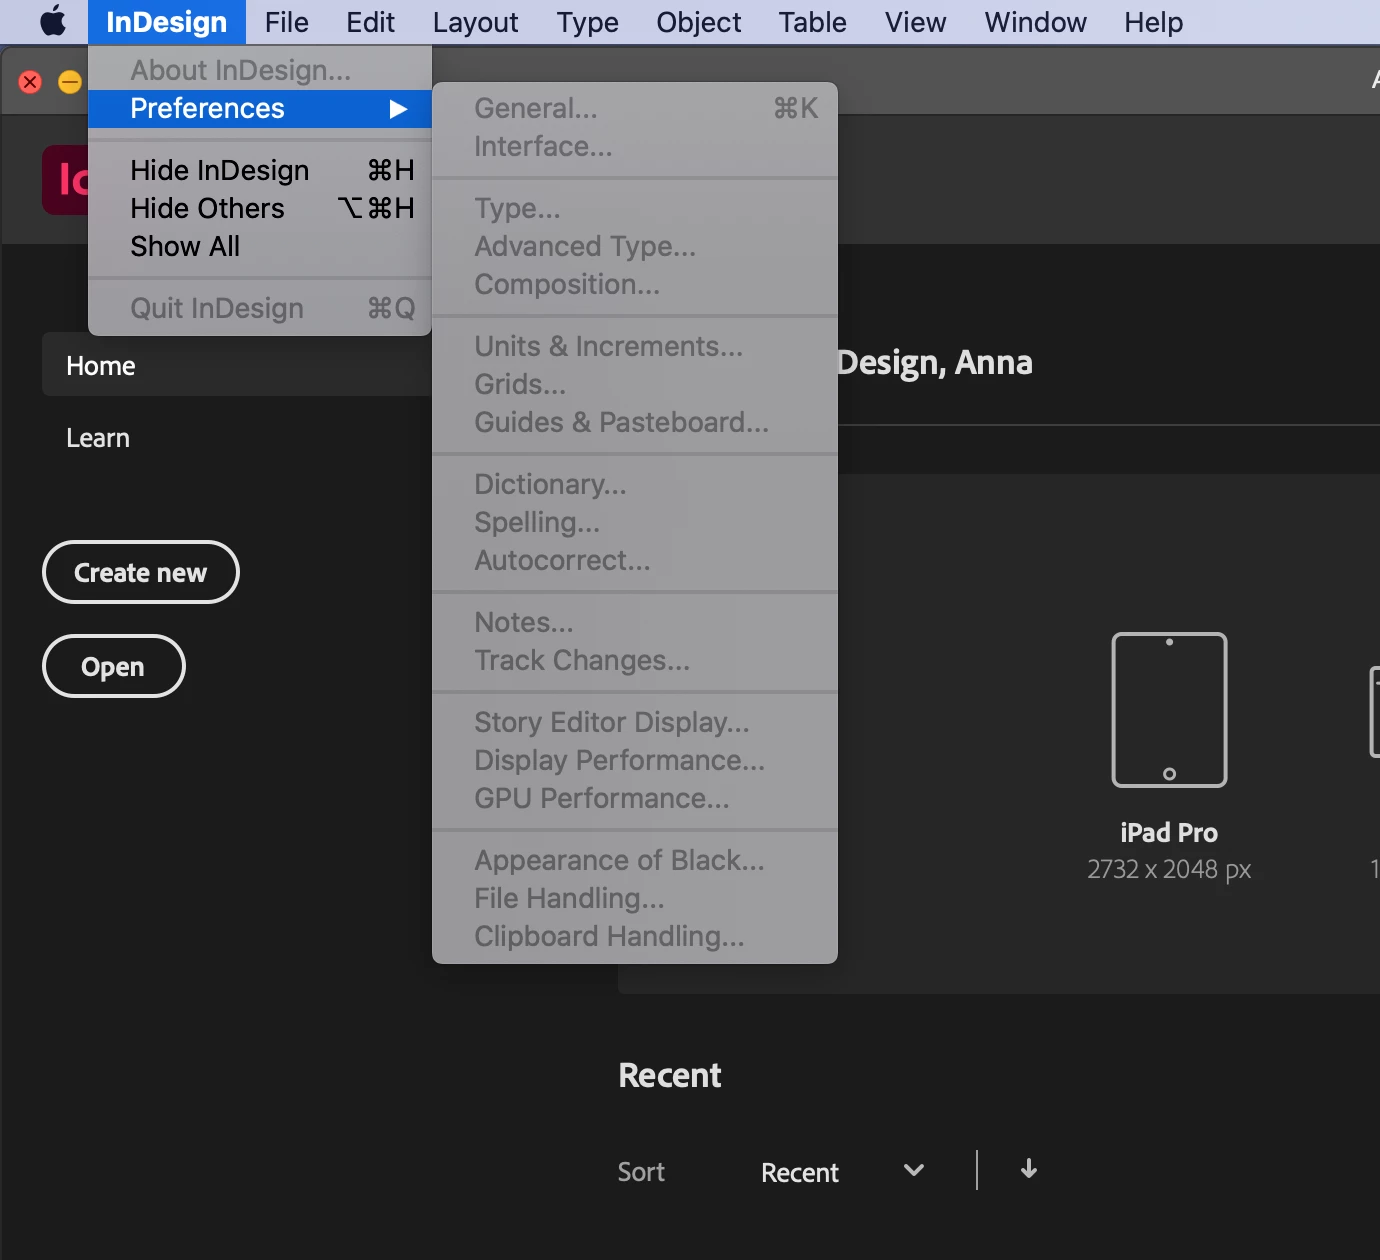
Task: Open General preferences
Action: 635,108
